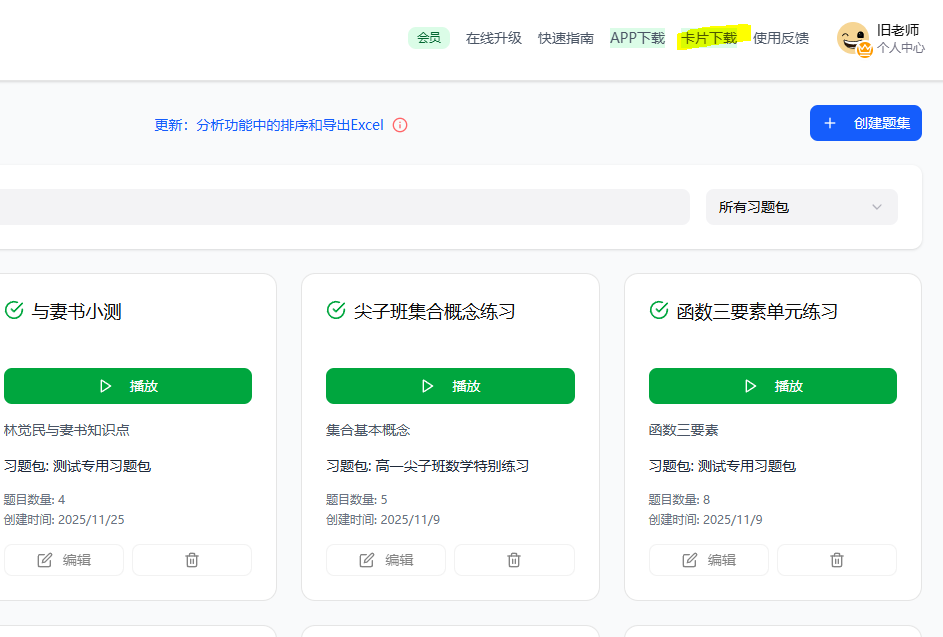Open 快速指南 in top navigation
Viewport: 943px width, 637px height.
pos(565,38)
